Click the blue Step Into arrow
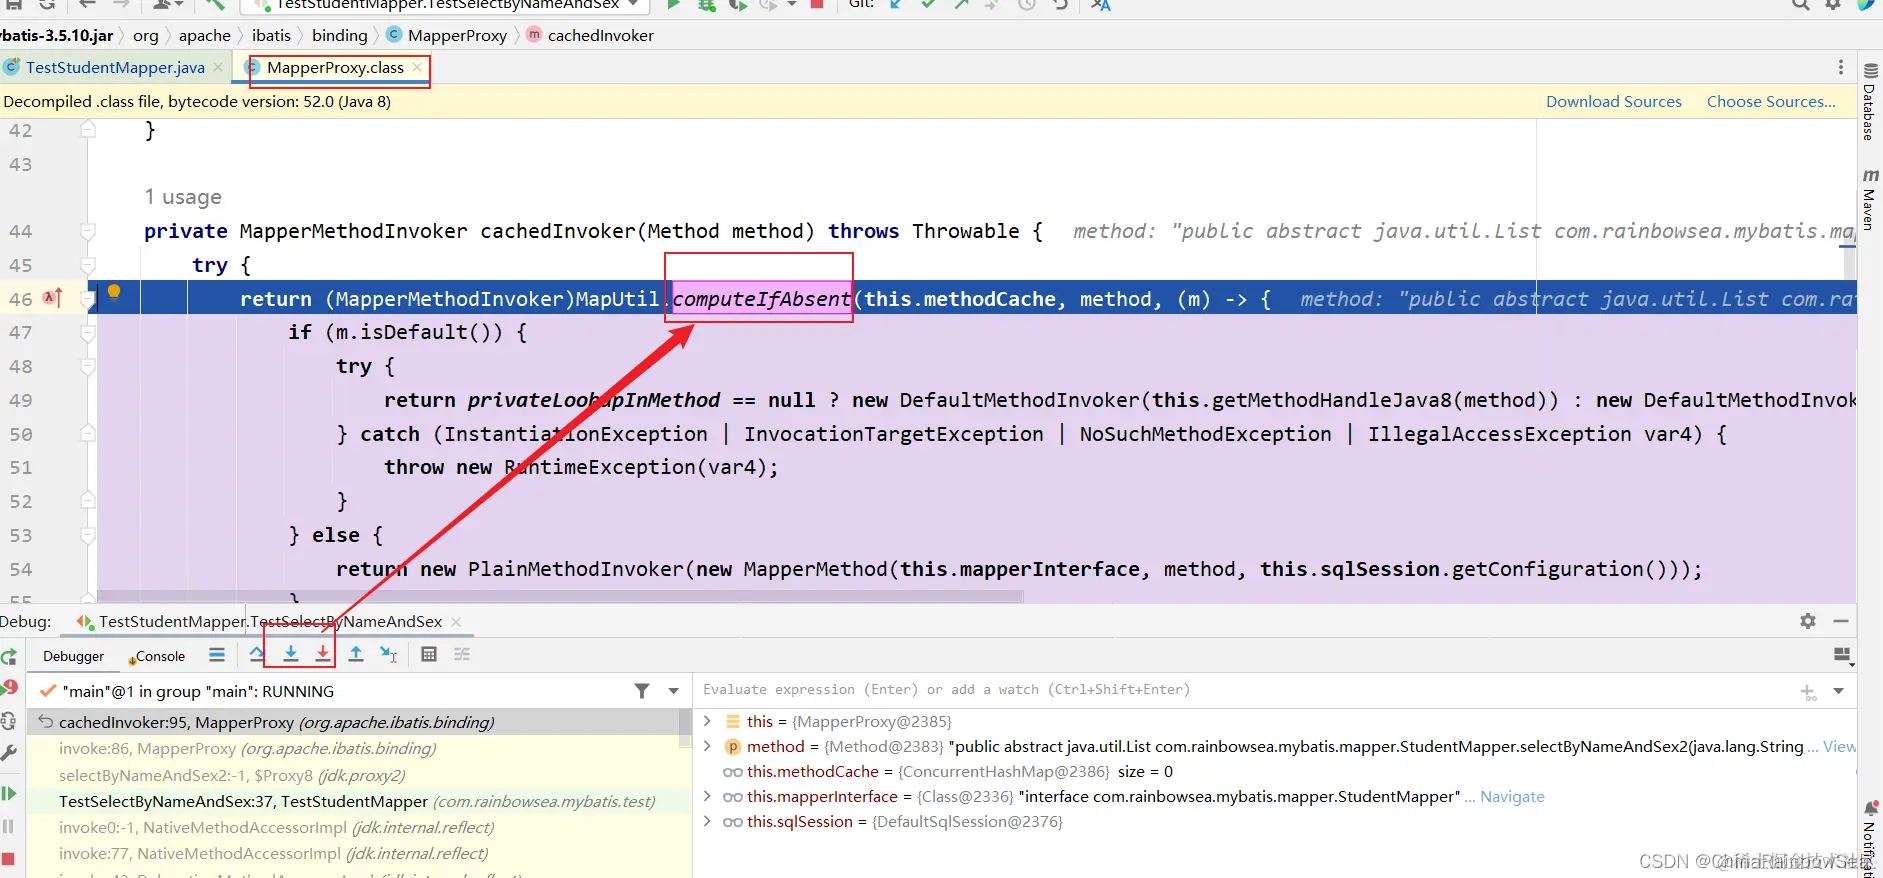The width and height of the screenshot is (1883, 878). tap(291, 654)
